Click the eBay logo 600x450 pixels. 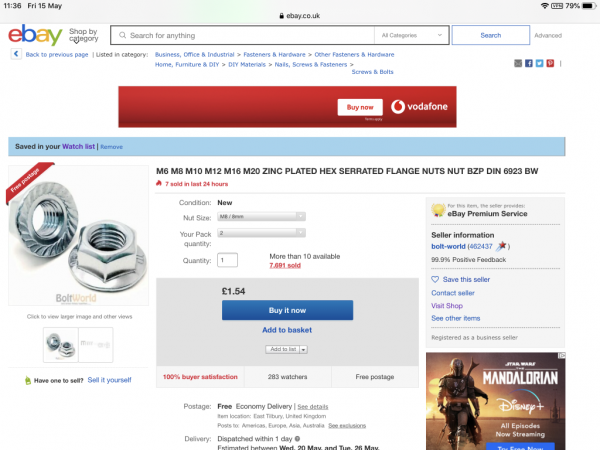[x=33, y=35]
